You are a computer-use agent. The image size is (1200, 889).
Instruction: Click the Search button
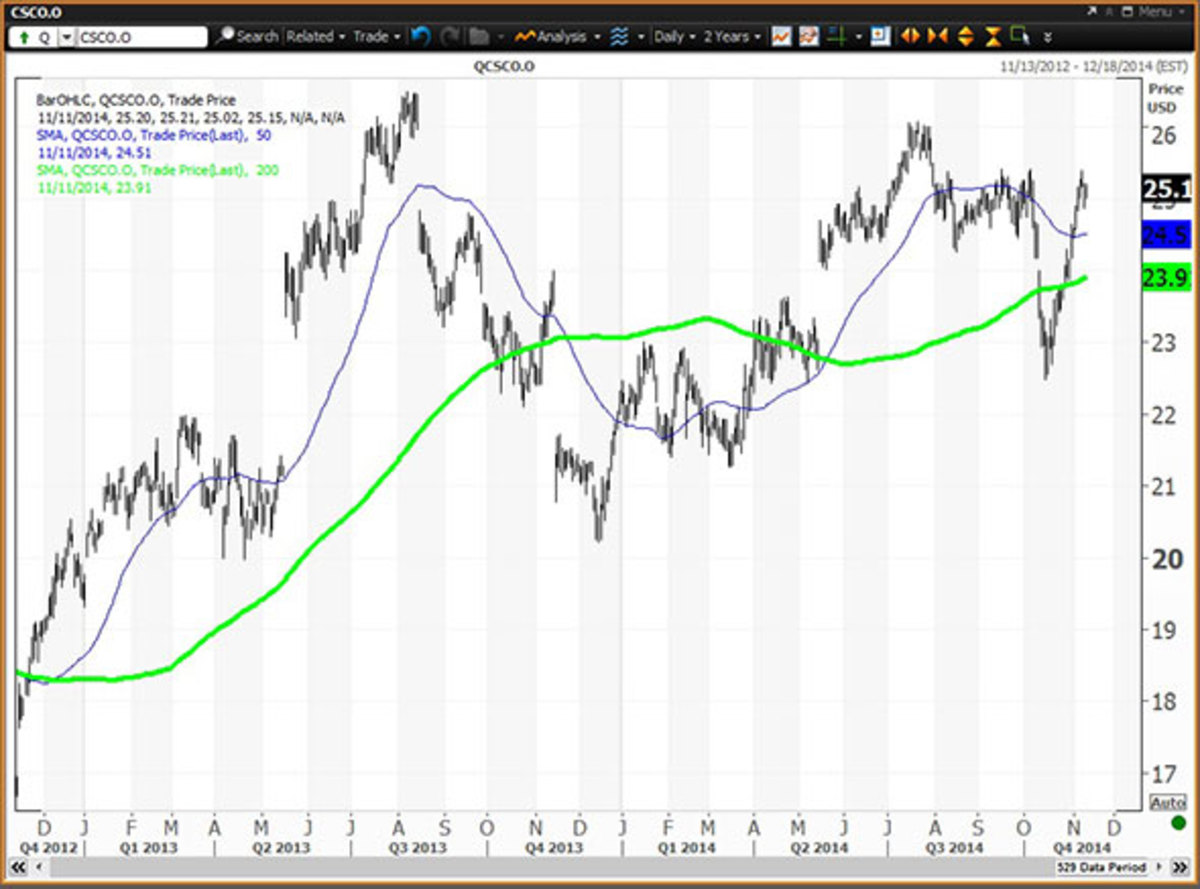tap(248, 37)
